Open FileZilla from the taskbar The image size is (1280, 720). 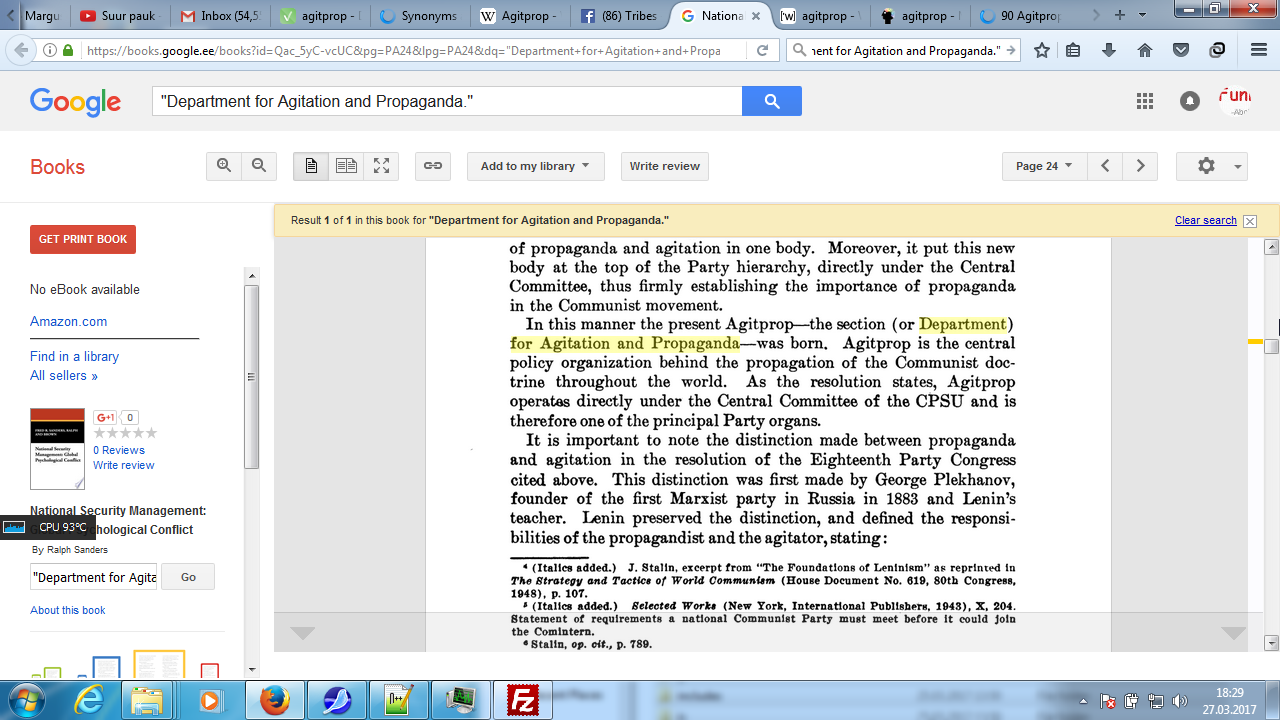[x=523, y=700]
